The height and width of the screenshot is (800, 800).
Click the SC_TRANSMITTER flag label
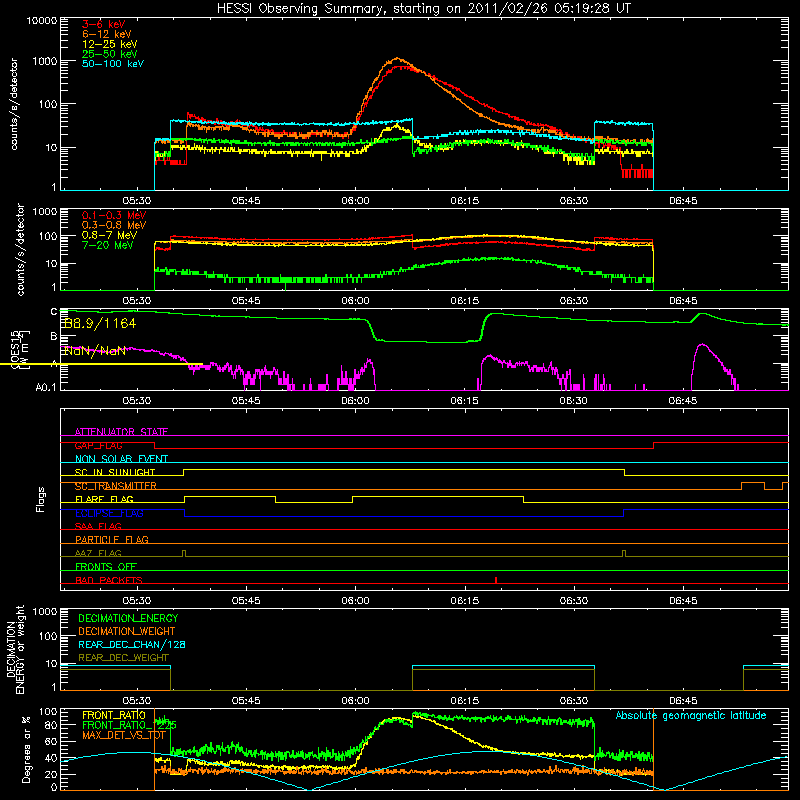tap(116, 486)
